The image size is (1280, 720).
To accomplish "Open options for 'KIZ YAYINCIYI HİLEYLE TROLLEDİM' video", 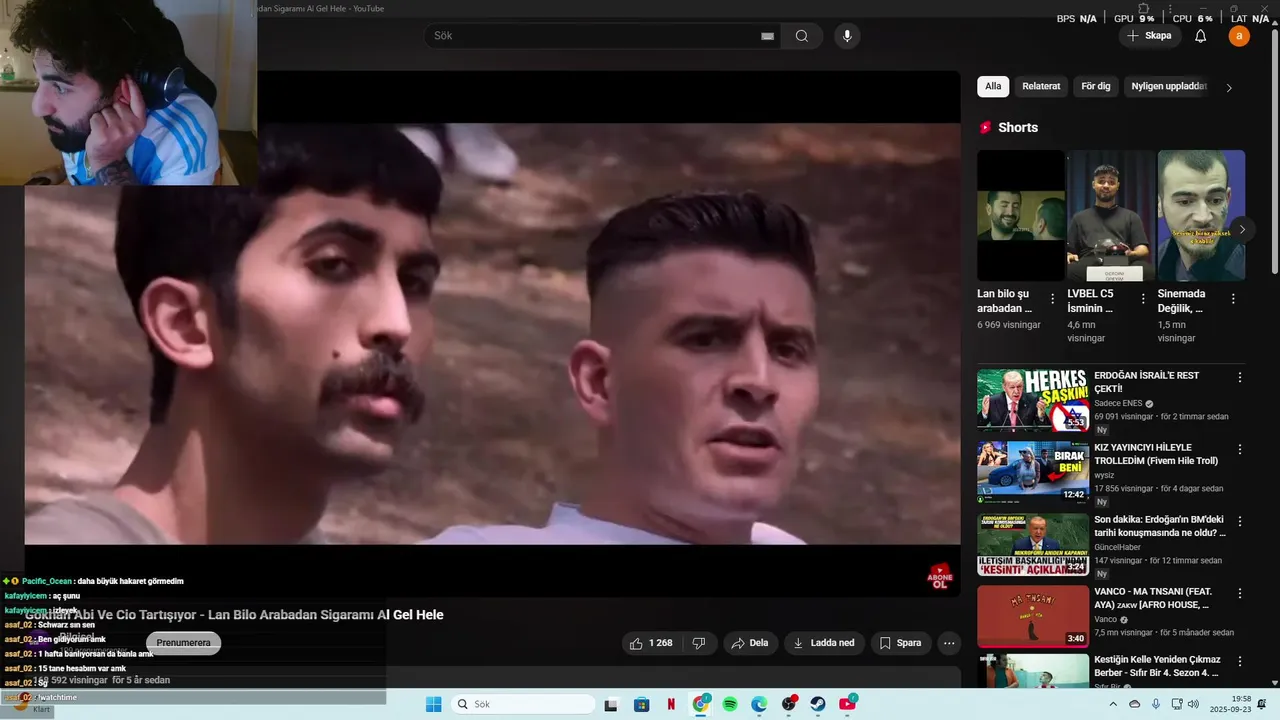I will point(1240,450).
